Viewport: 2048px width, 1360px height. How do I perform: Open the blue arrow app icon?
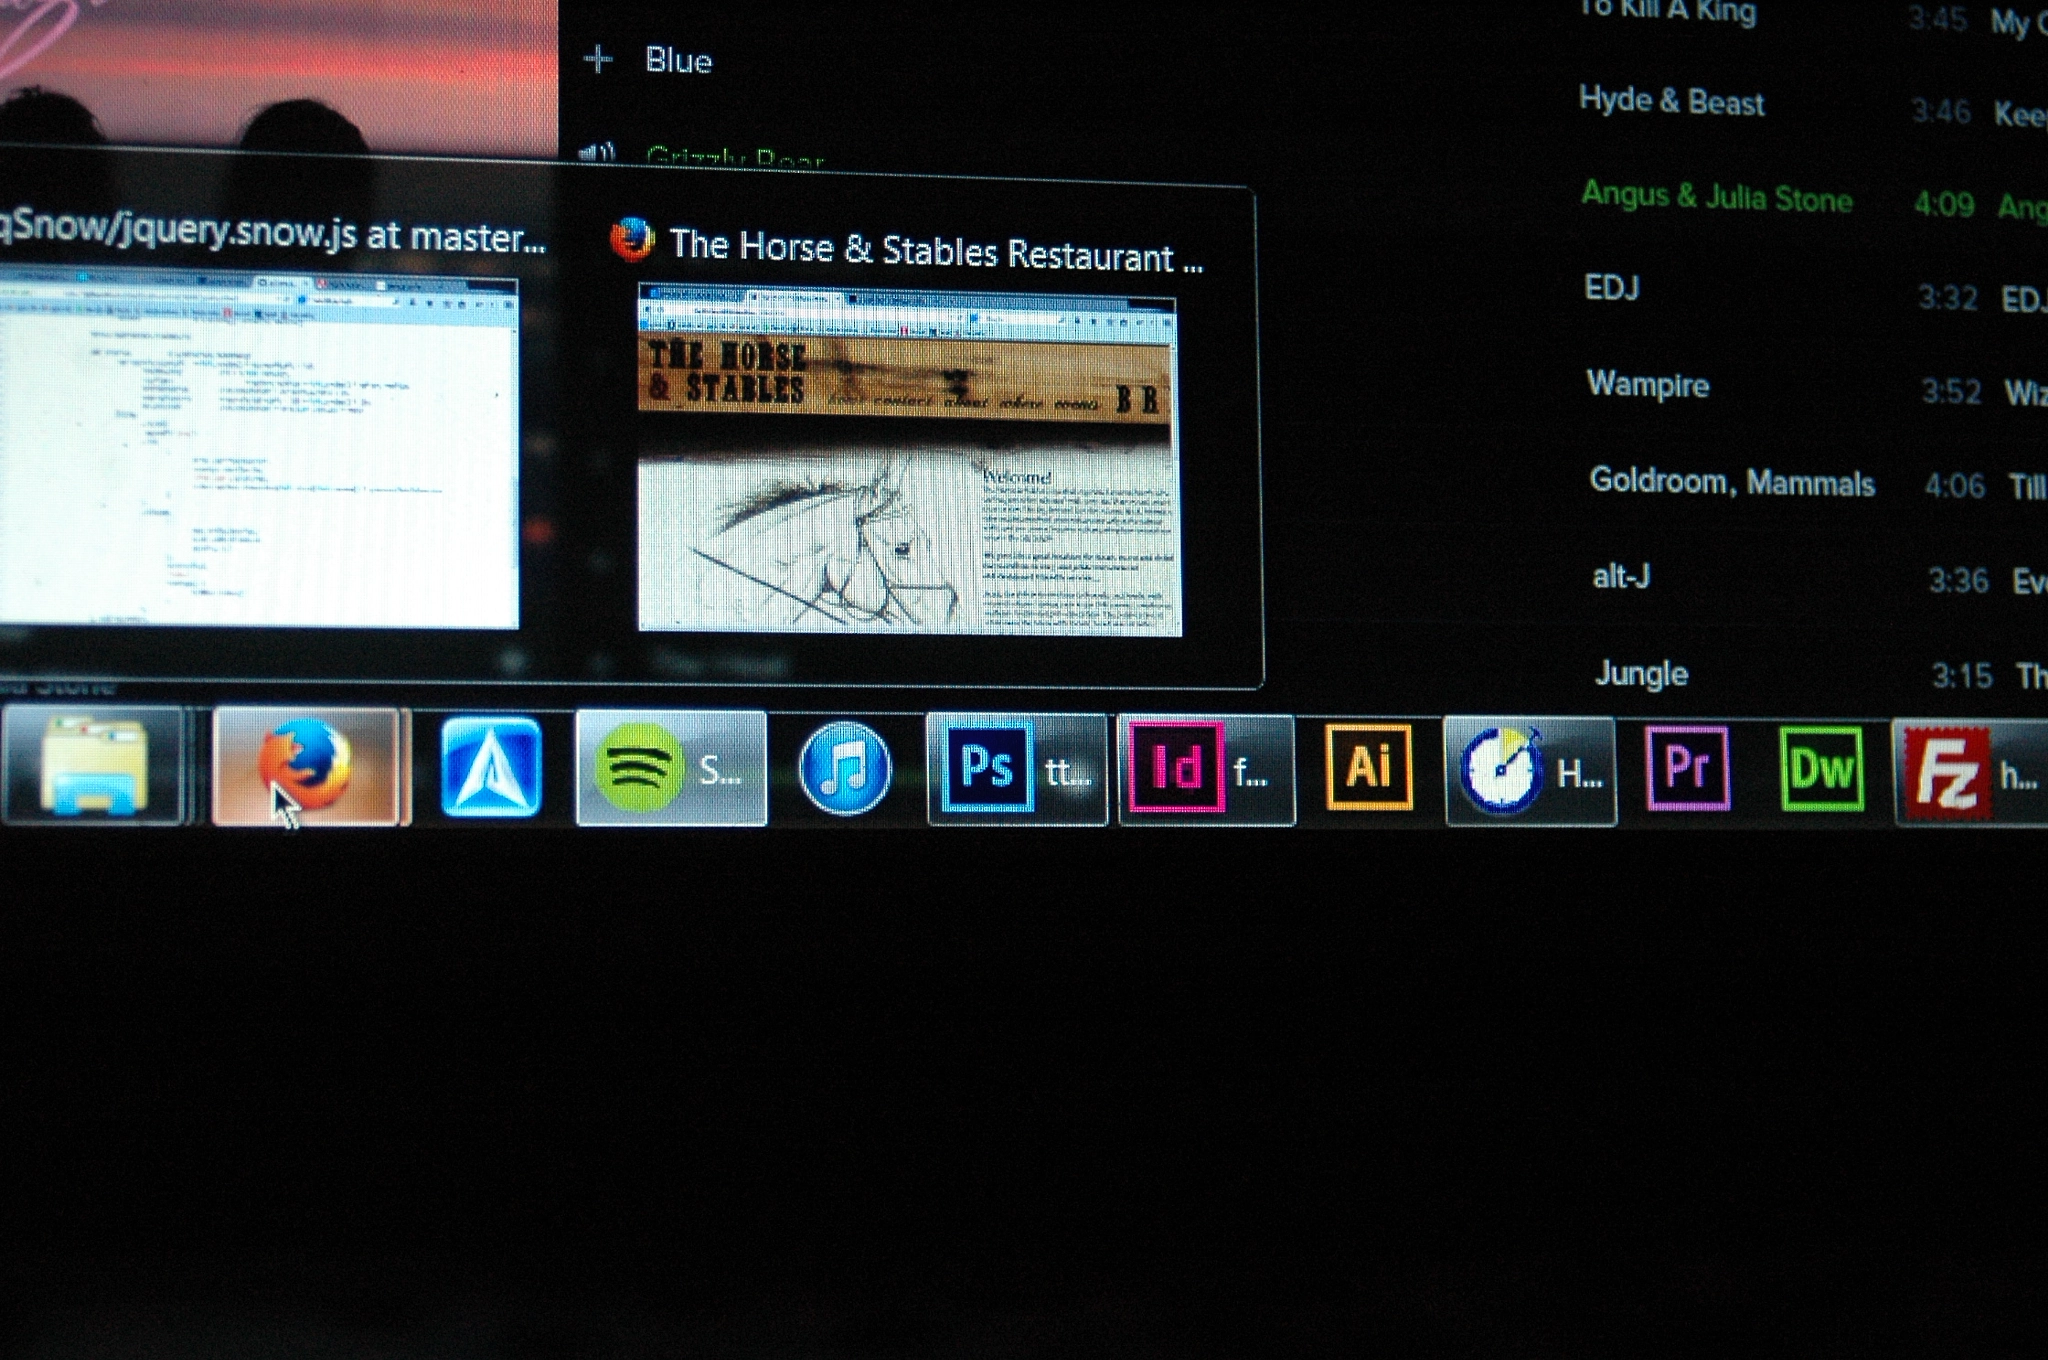tap(490, 767)
